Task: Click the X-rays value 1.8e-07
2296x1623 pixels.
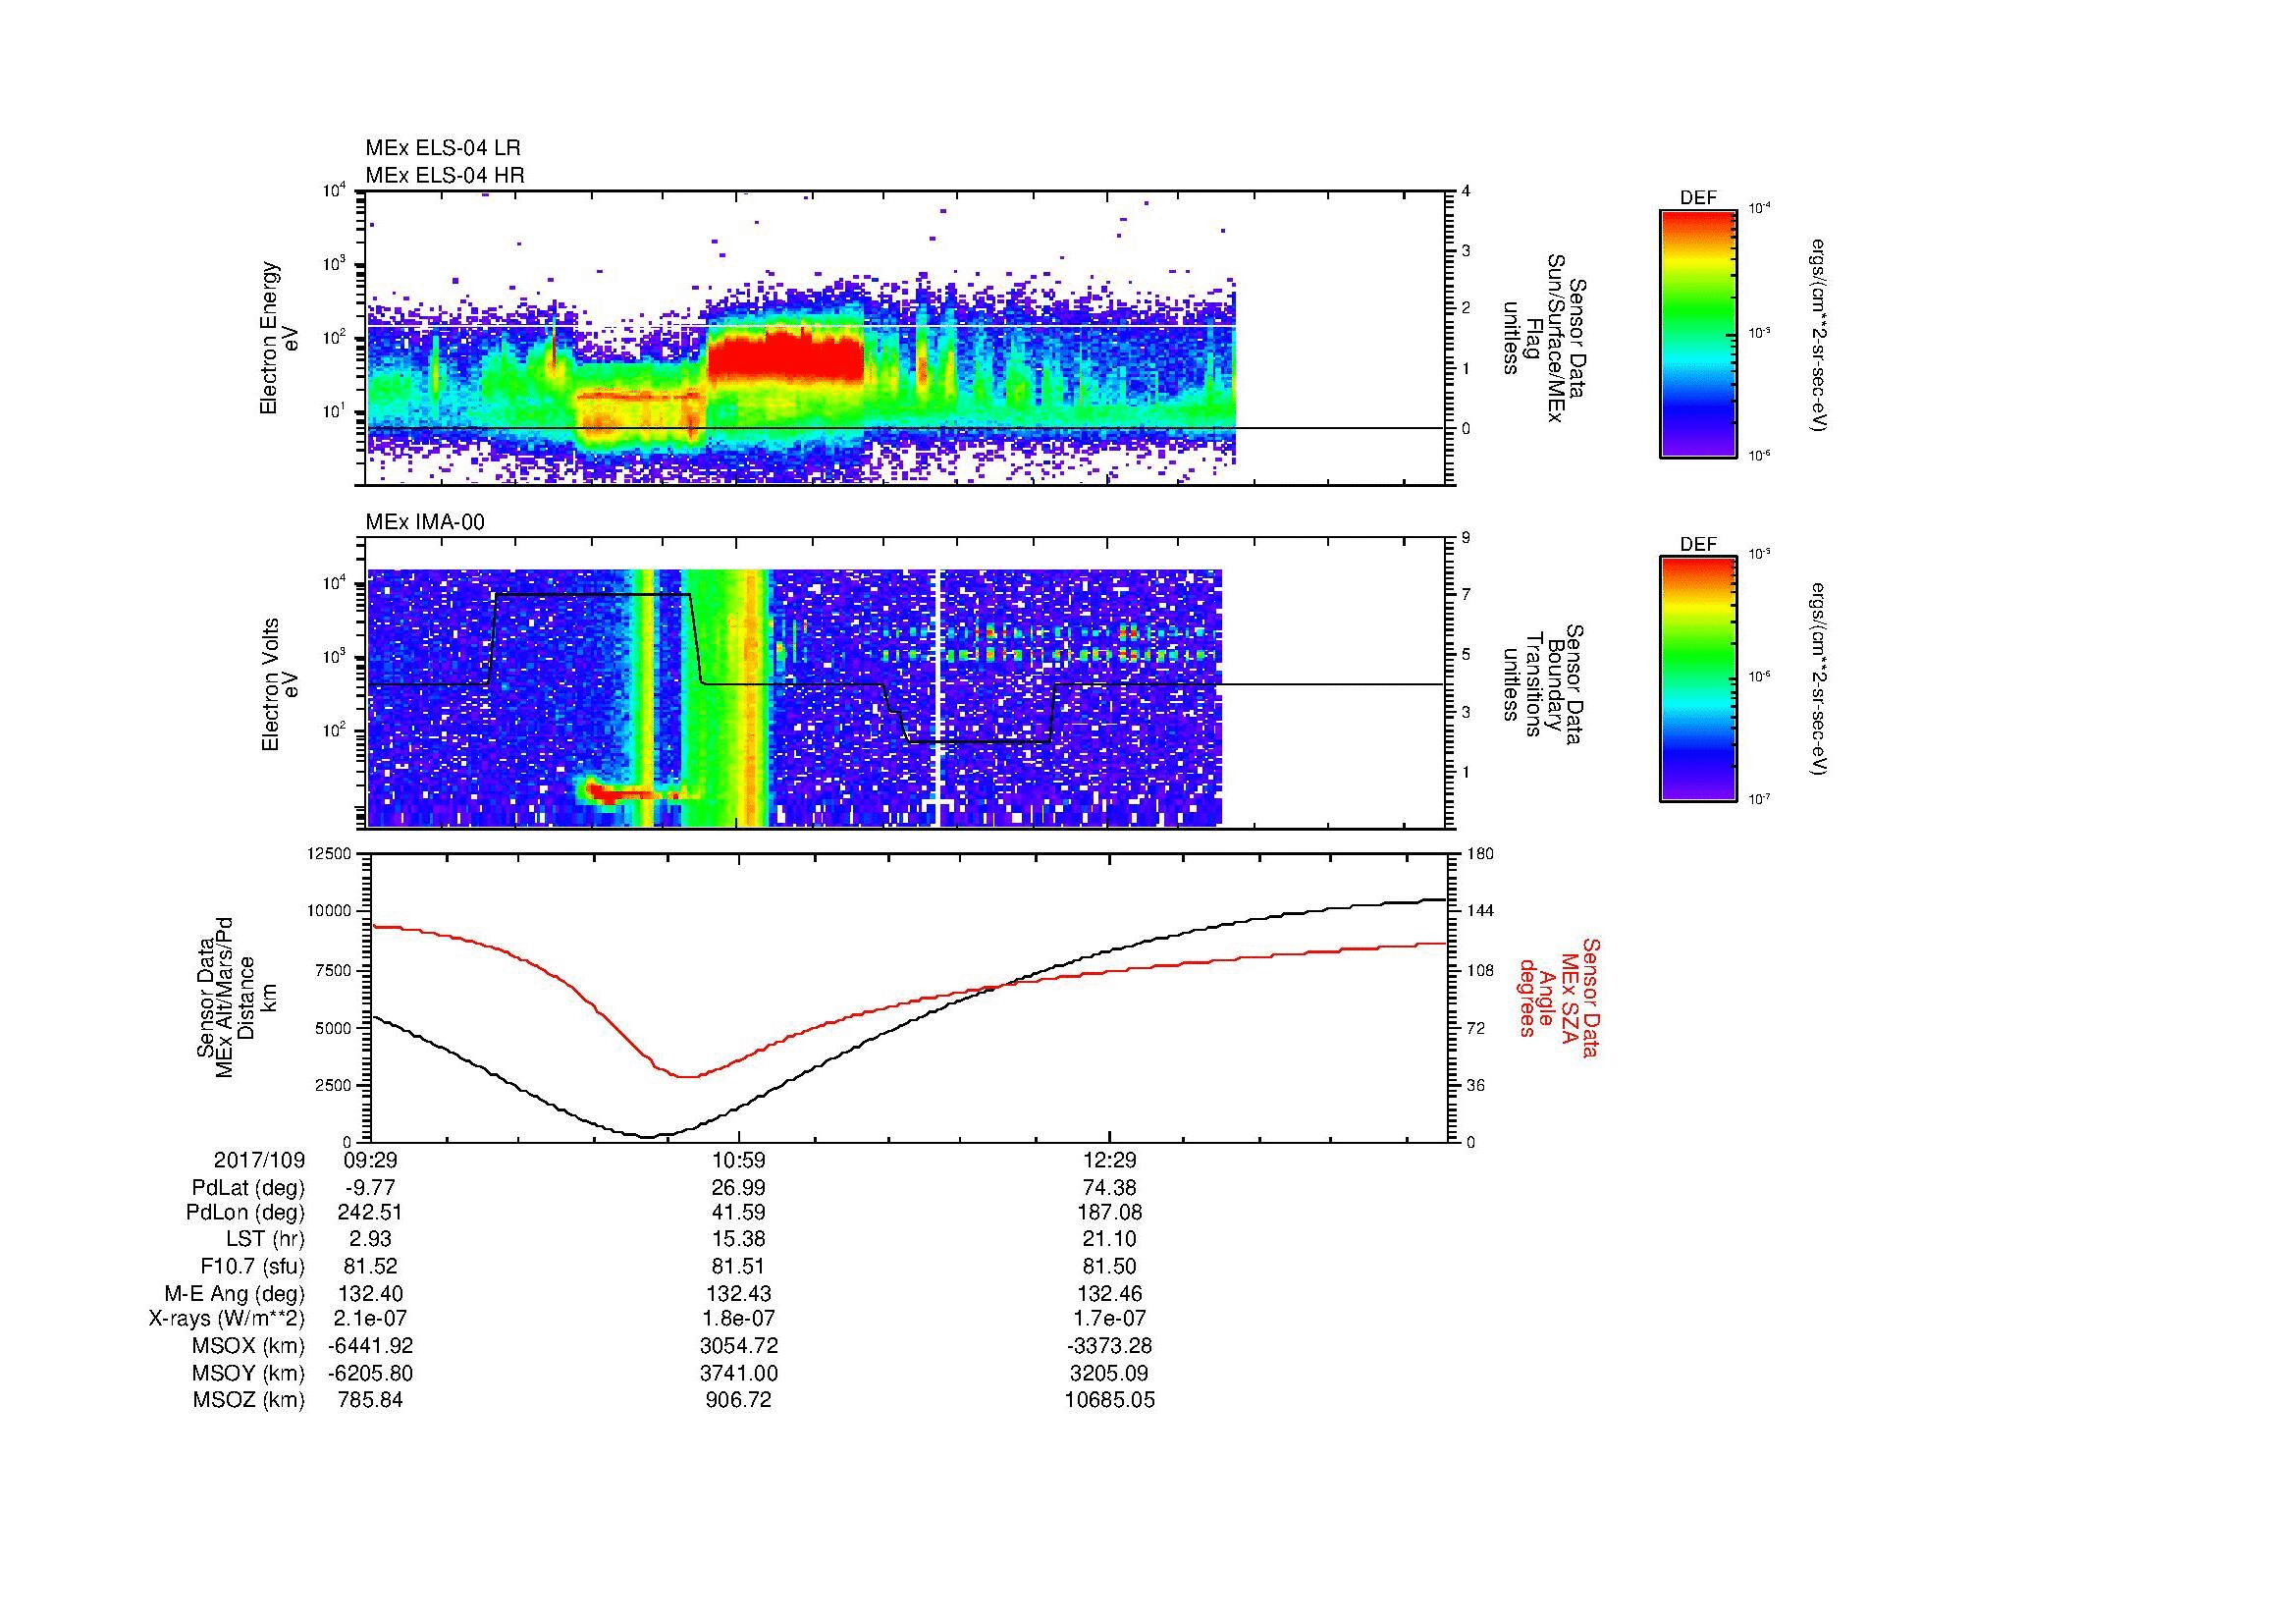Action: 738,1319
